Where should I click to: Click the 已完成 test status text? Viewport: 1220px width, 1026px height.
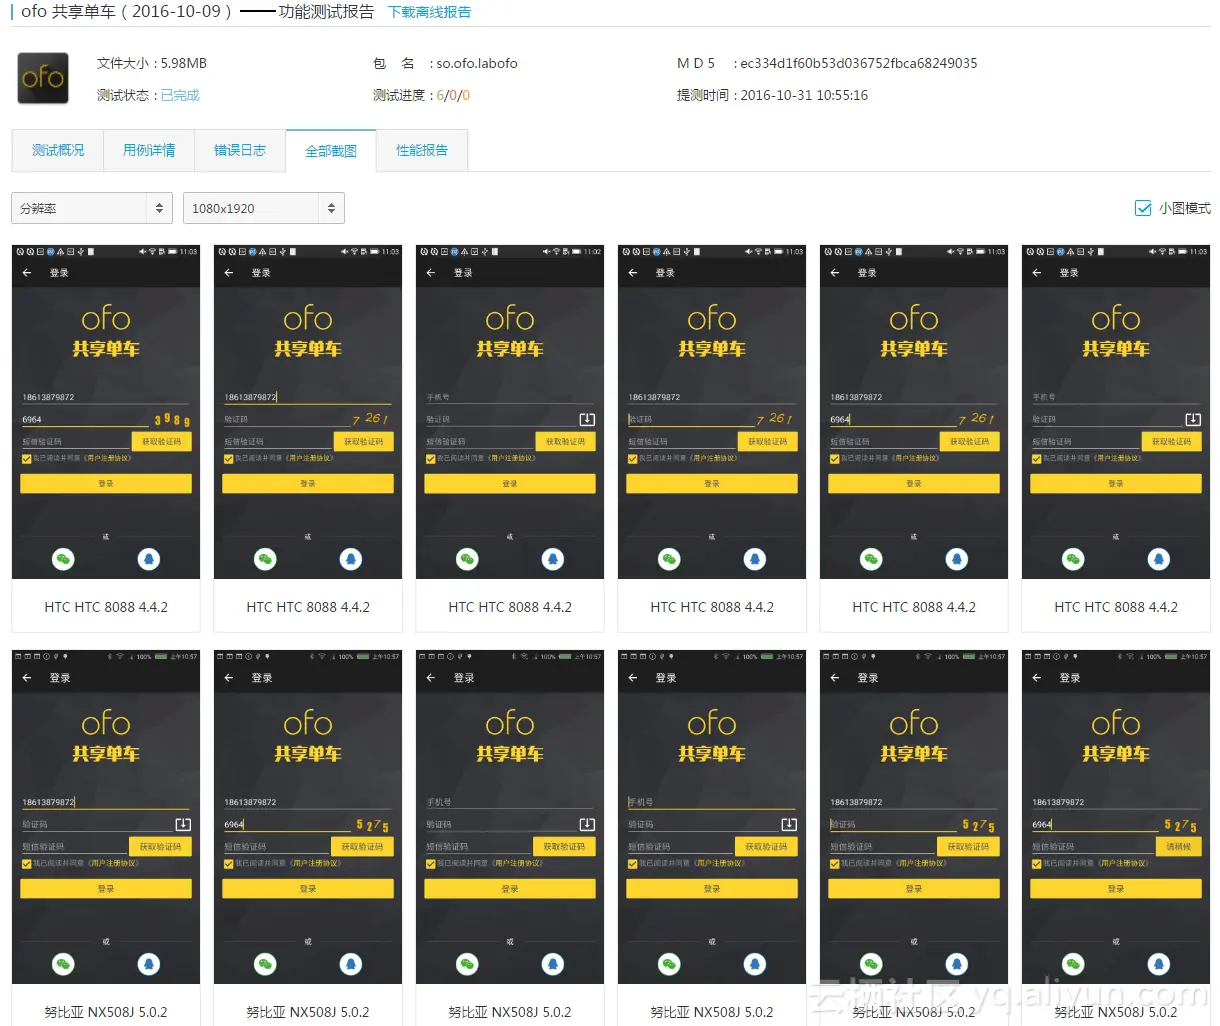[180, 95]
